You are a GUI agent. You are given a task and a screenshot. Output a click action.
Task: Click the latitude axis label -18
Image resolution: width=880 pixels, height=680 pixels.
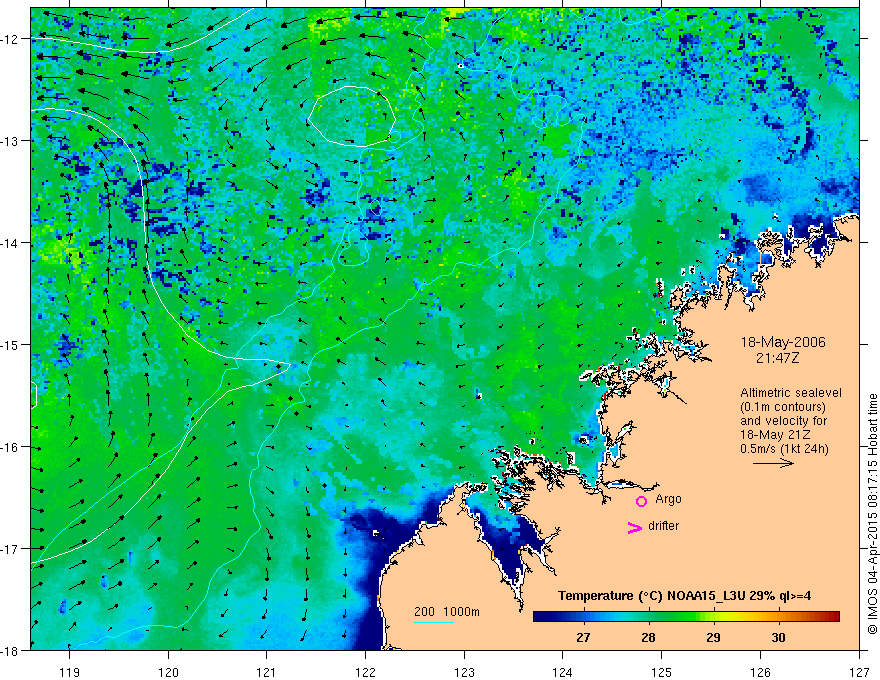click(10, 651)
